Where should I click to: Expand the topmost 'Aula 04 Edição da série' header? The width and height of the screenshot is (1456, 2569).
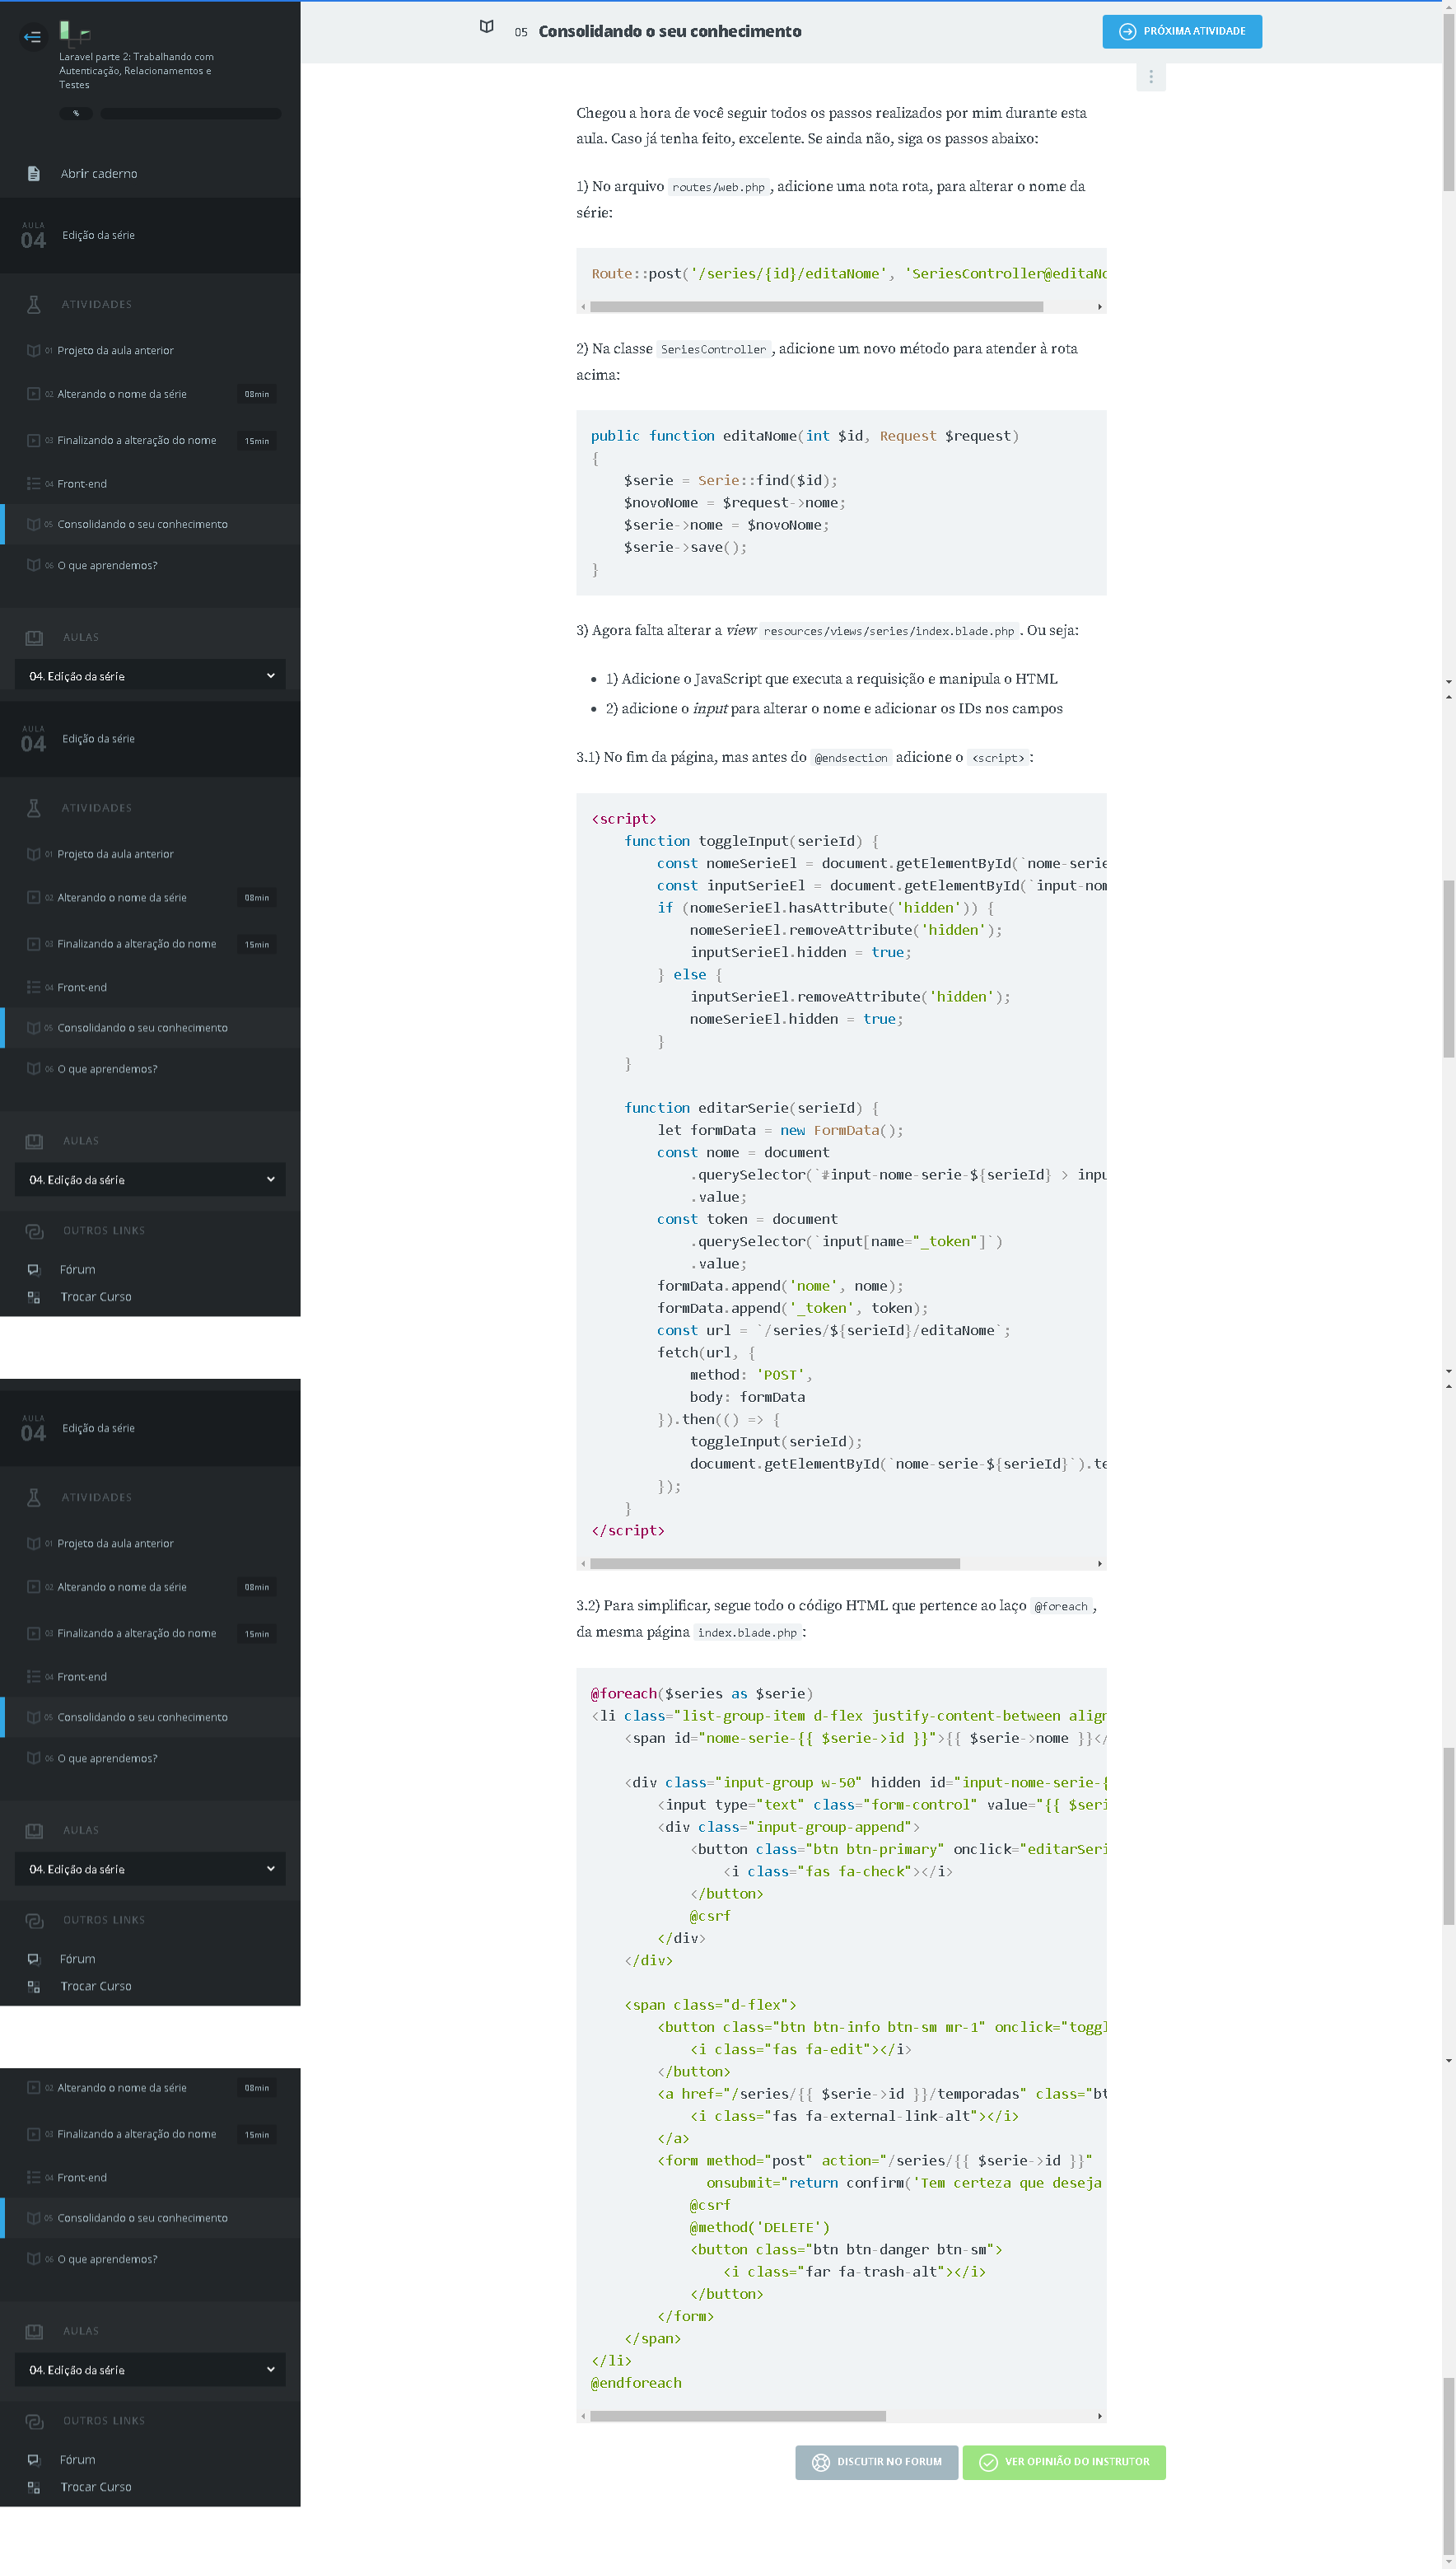point(150,236)
